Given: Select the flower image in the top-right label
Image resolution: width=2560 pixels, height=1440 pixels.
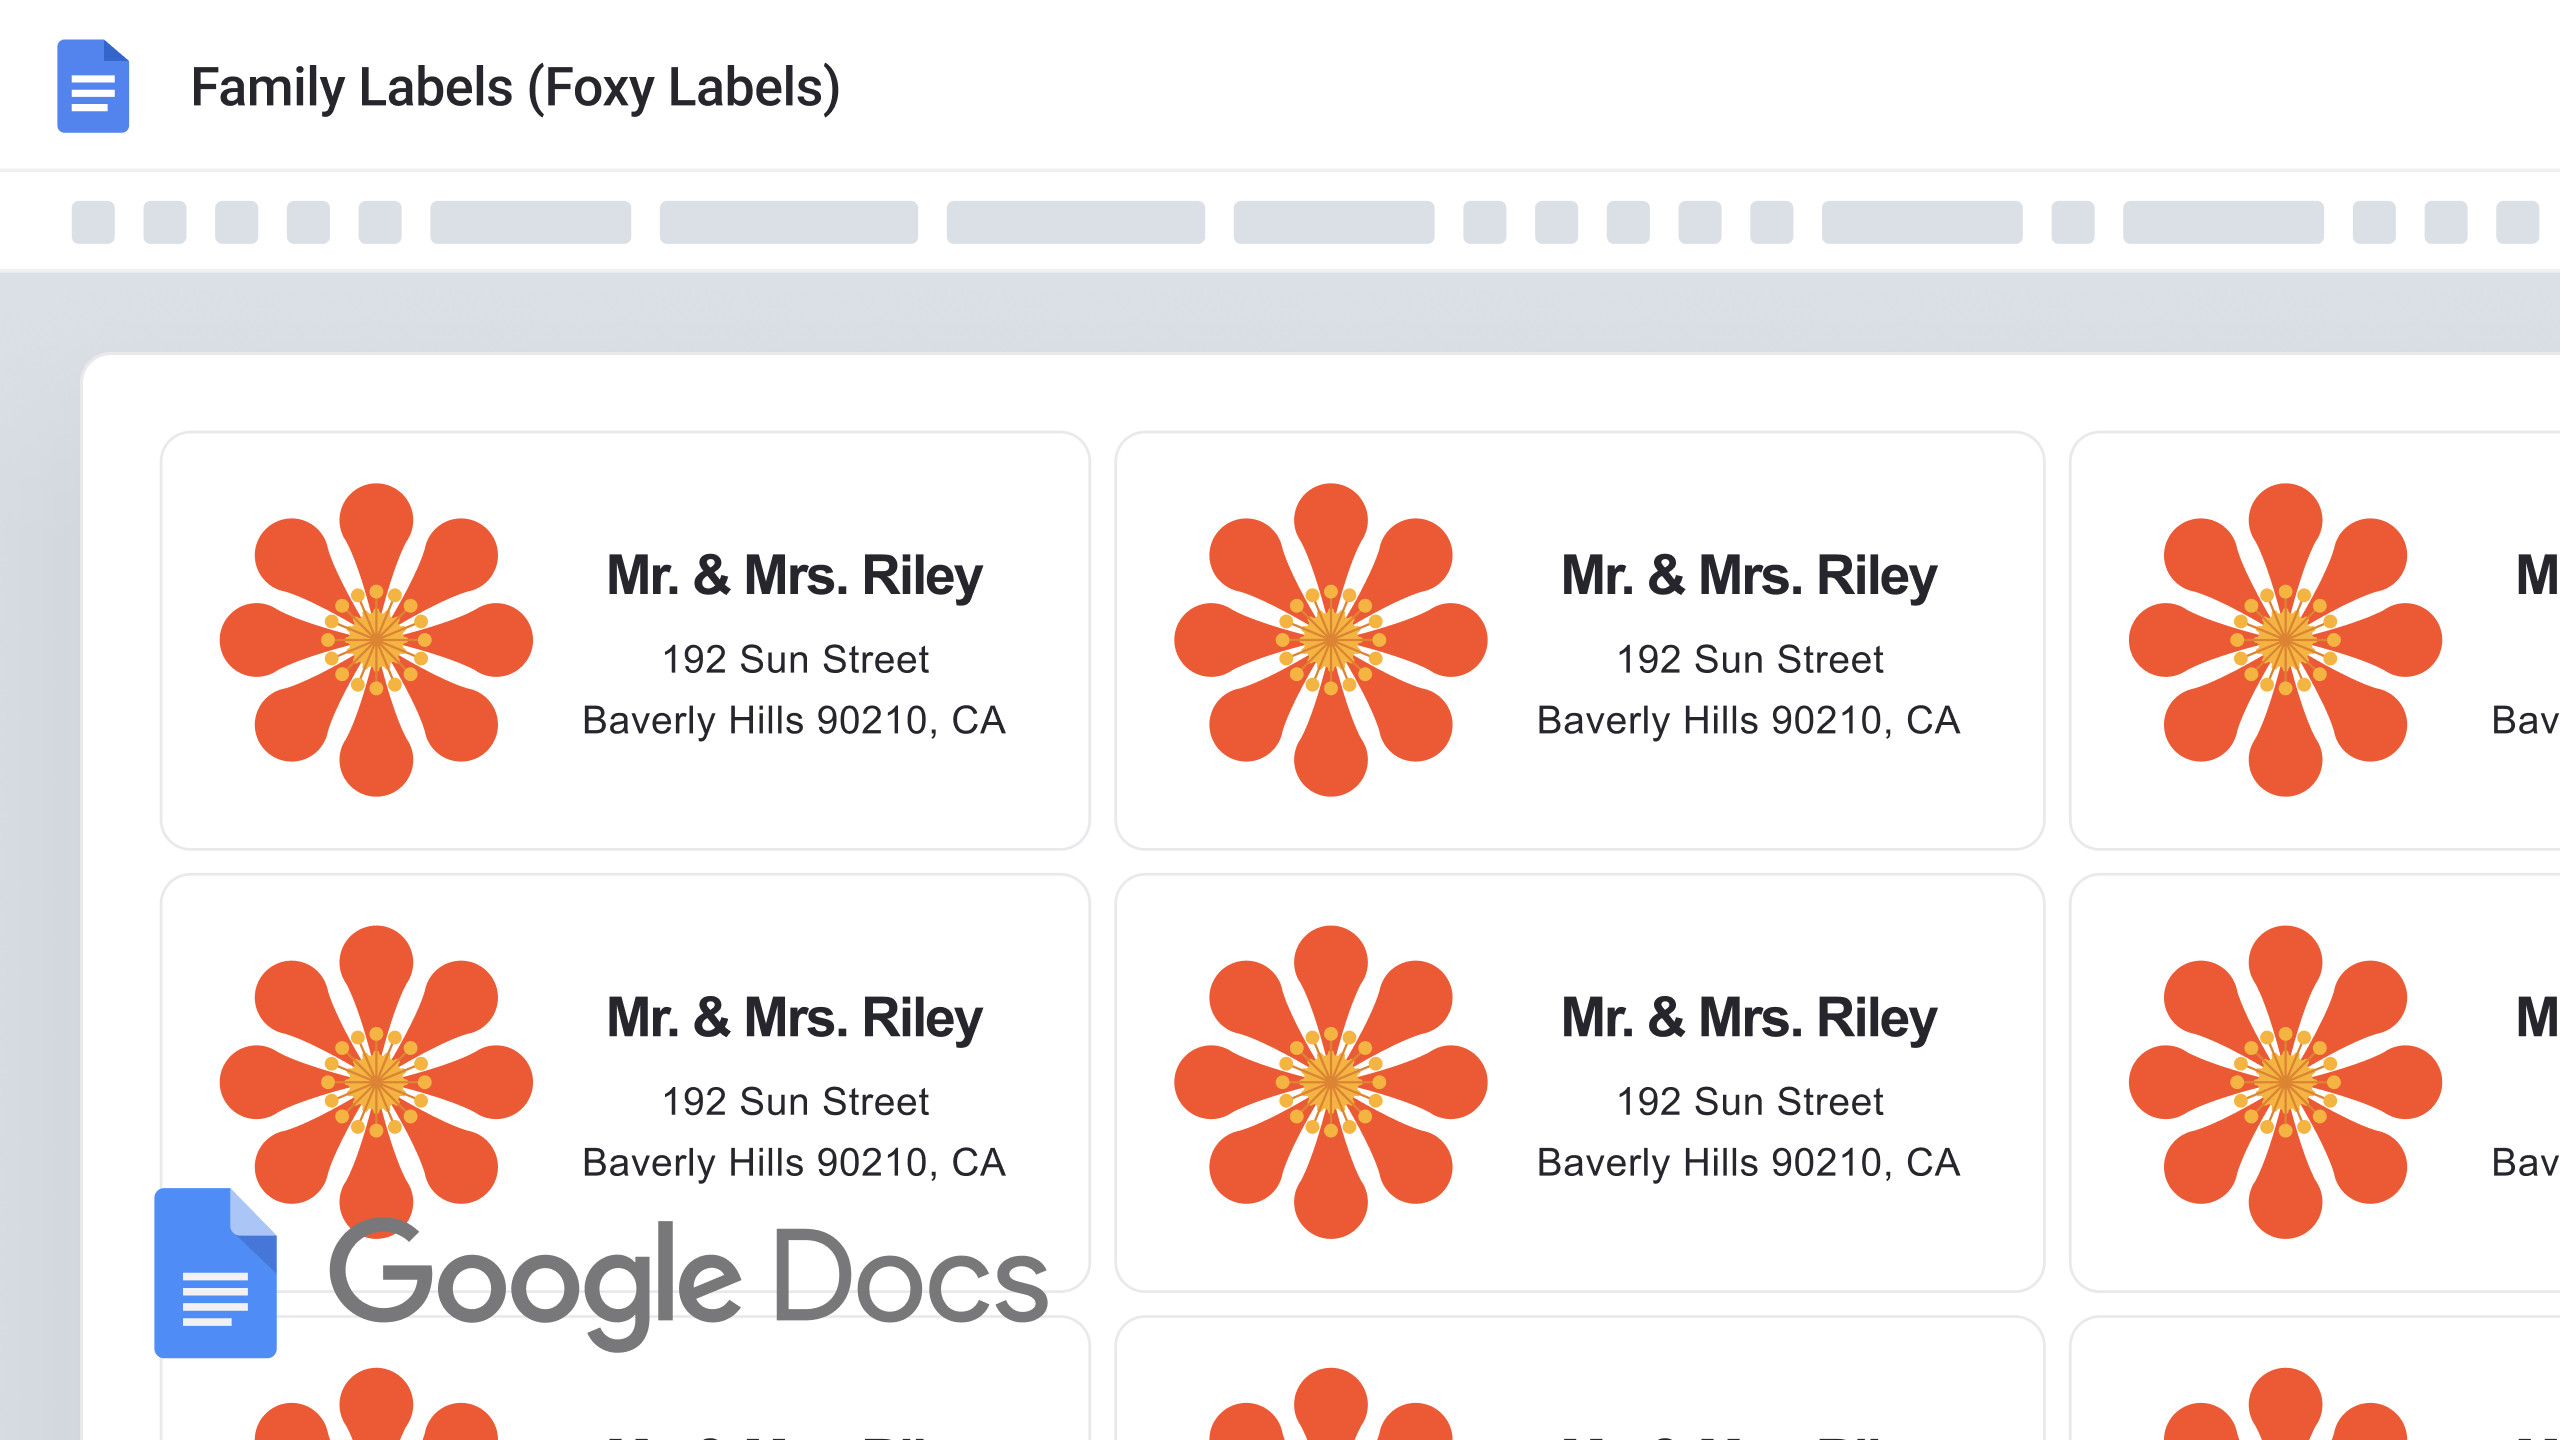Looking at the screenshot, I should point(2285,640).
